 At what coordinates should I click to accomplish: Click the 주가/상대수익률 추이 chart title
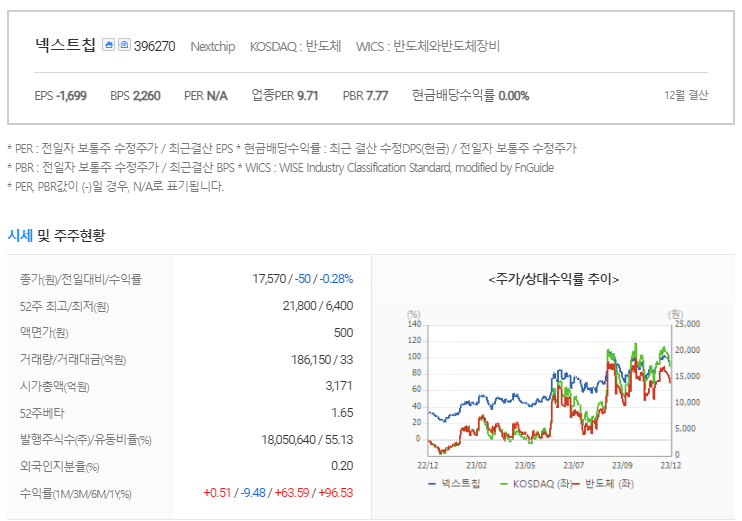point(554,279)
